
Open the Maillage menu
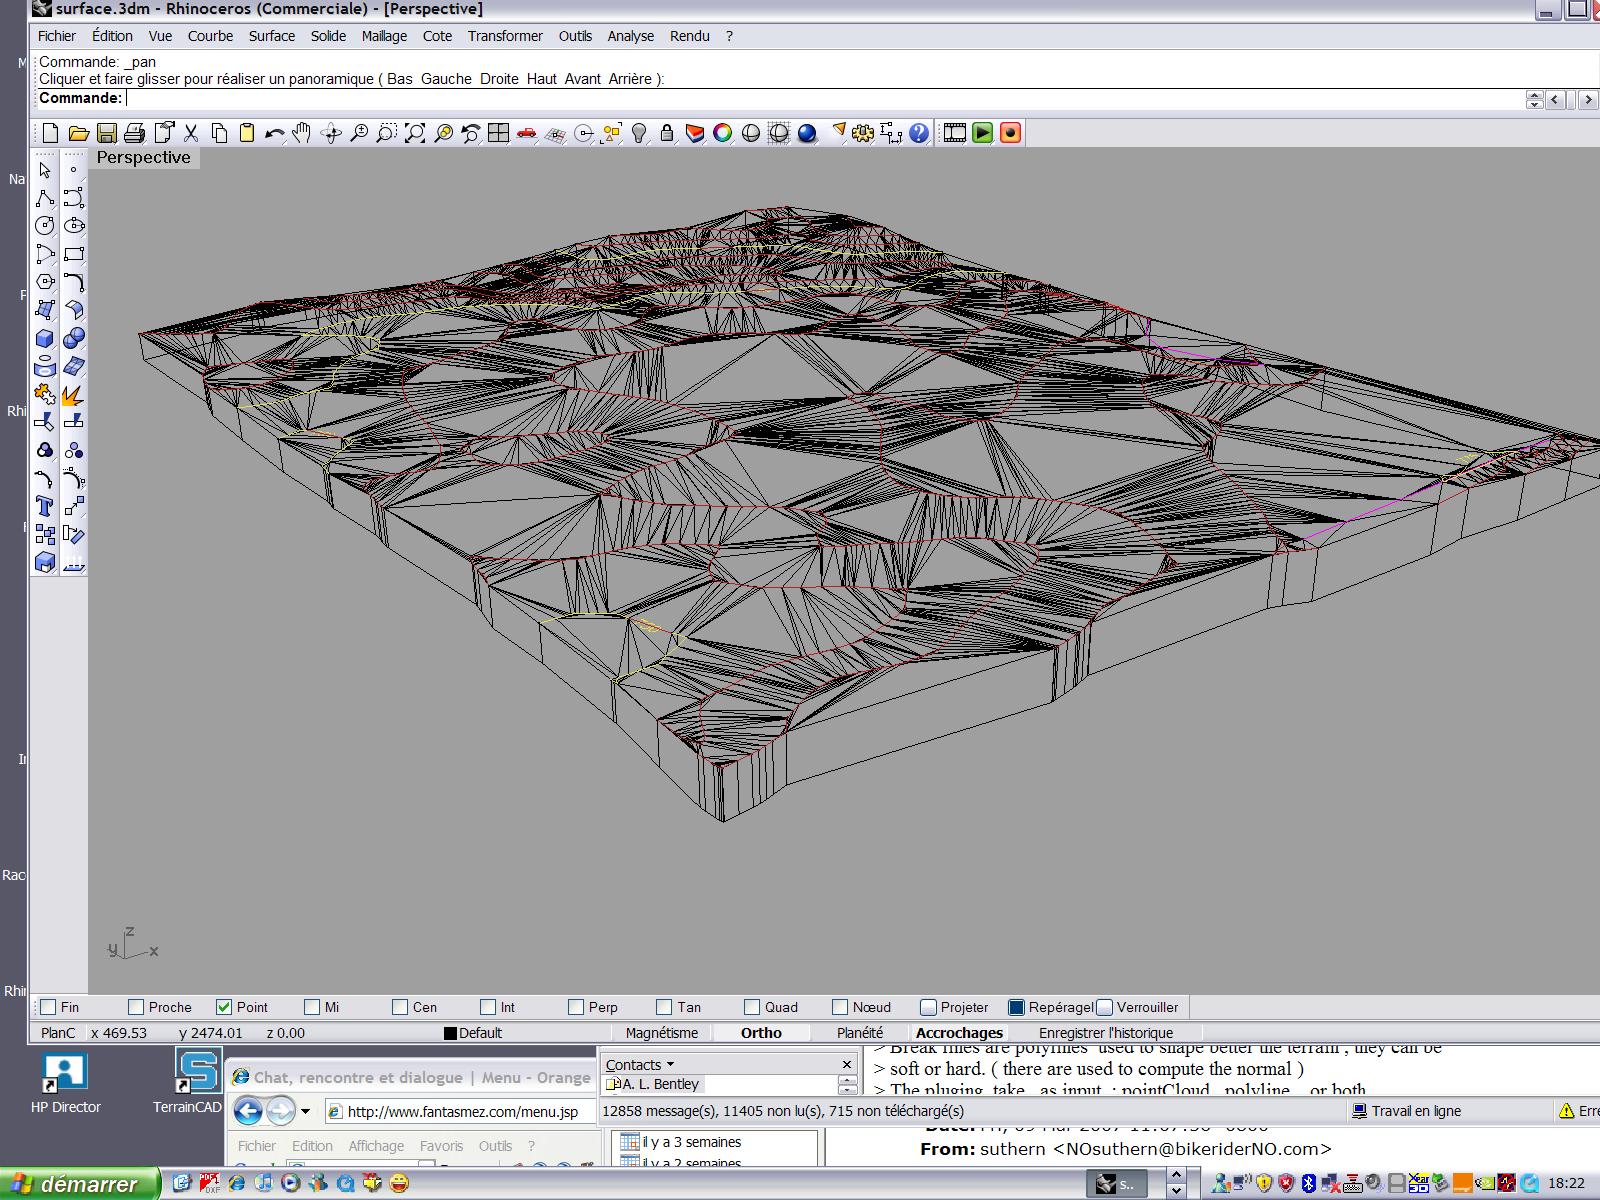click(x=384, y=36)
